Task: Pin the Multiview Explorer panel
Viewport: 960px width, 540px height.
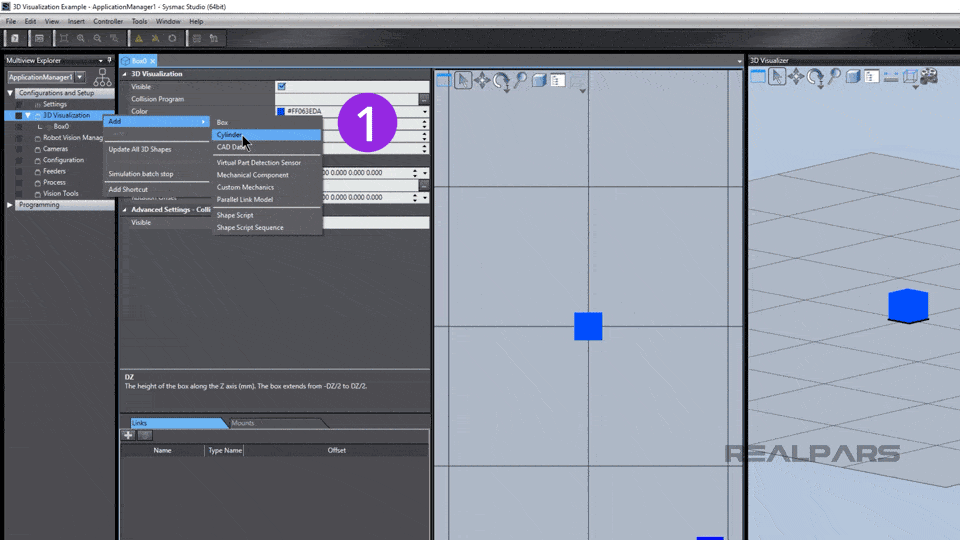Action: (x=110, y=61)
